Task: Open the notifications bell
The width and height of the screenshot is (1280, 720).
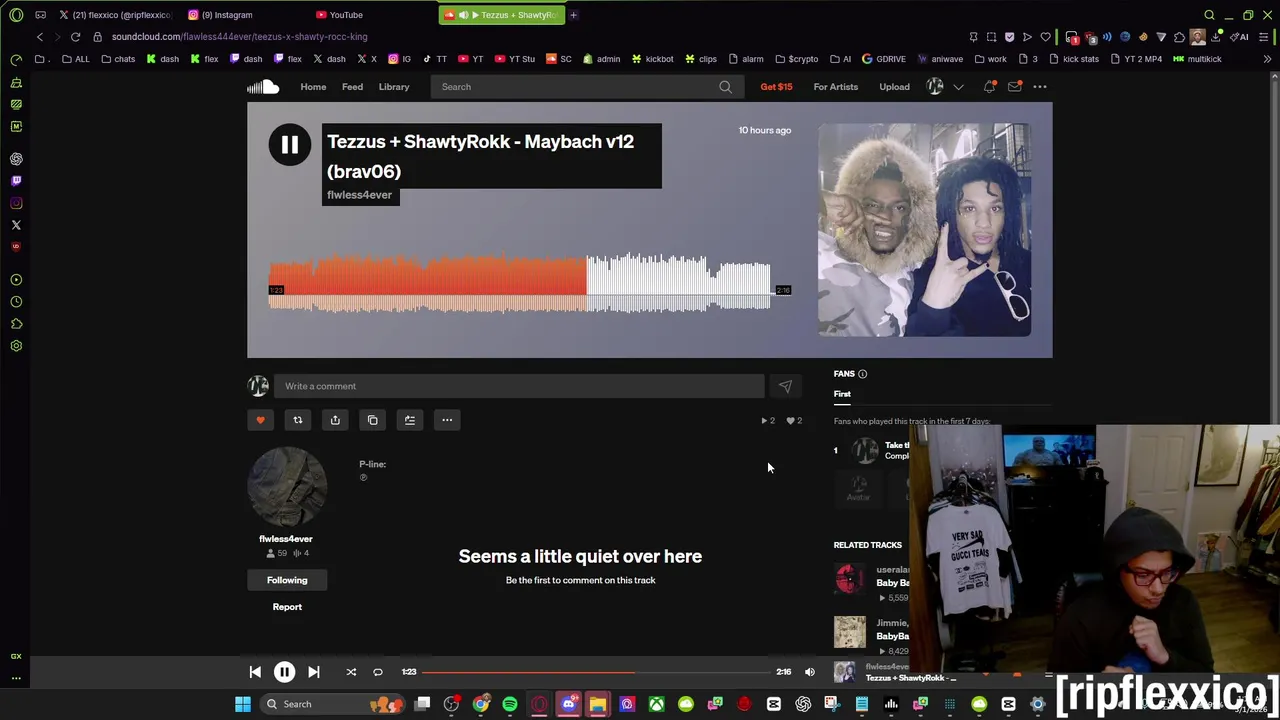Action: coord(989,87)
